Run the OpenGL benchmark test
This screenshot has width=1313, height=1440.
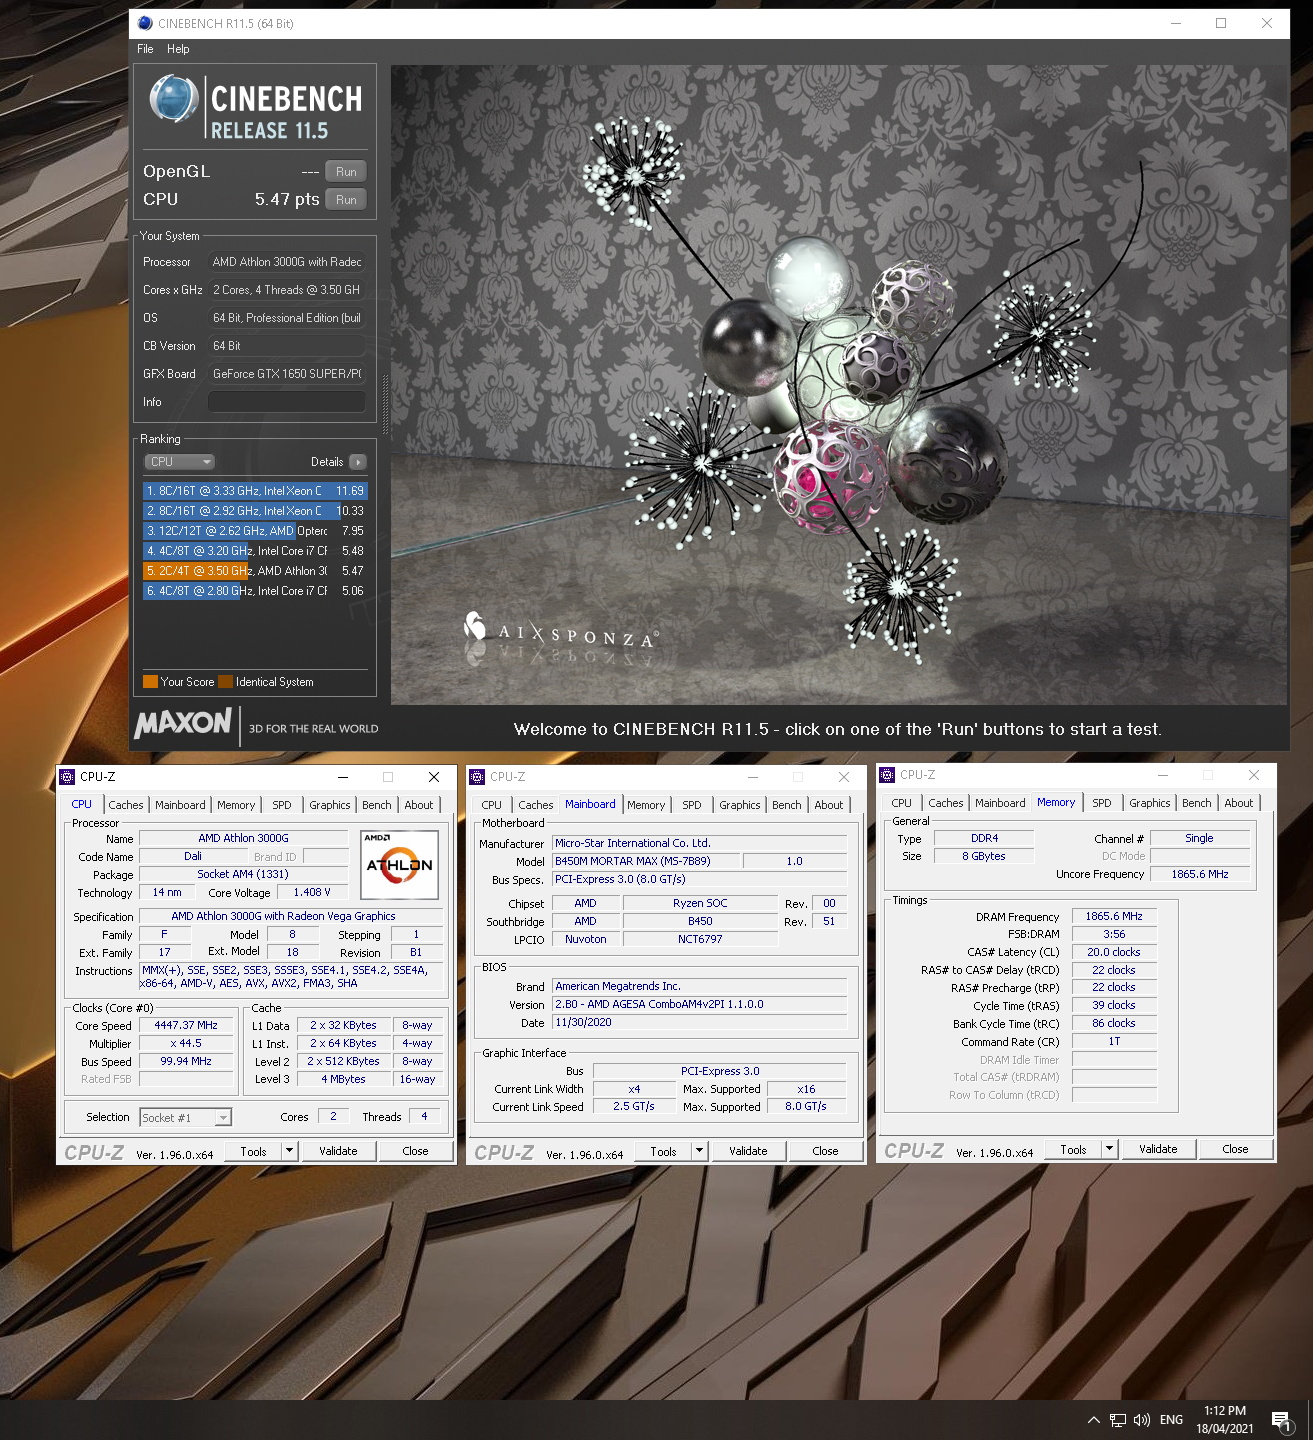click(346, 172)
